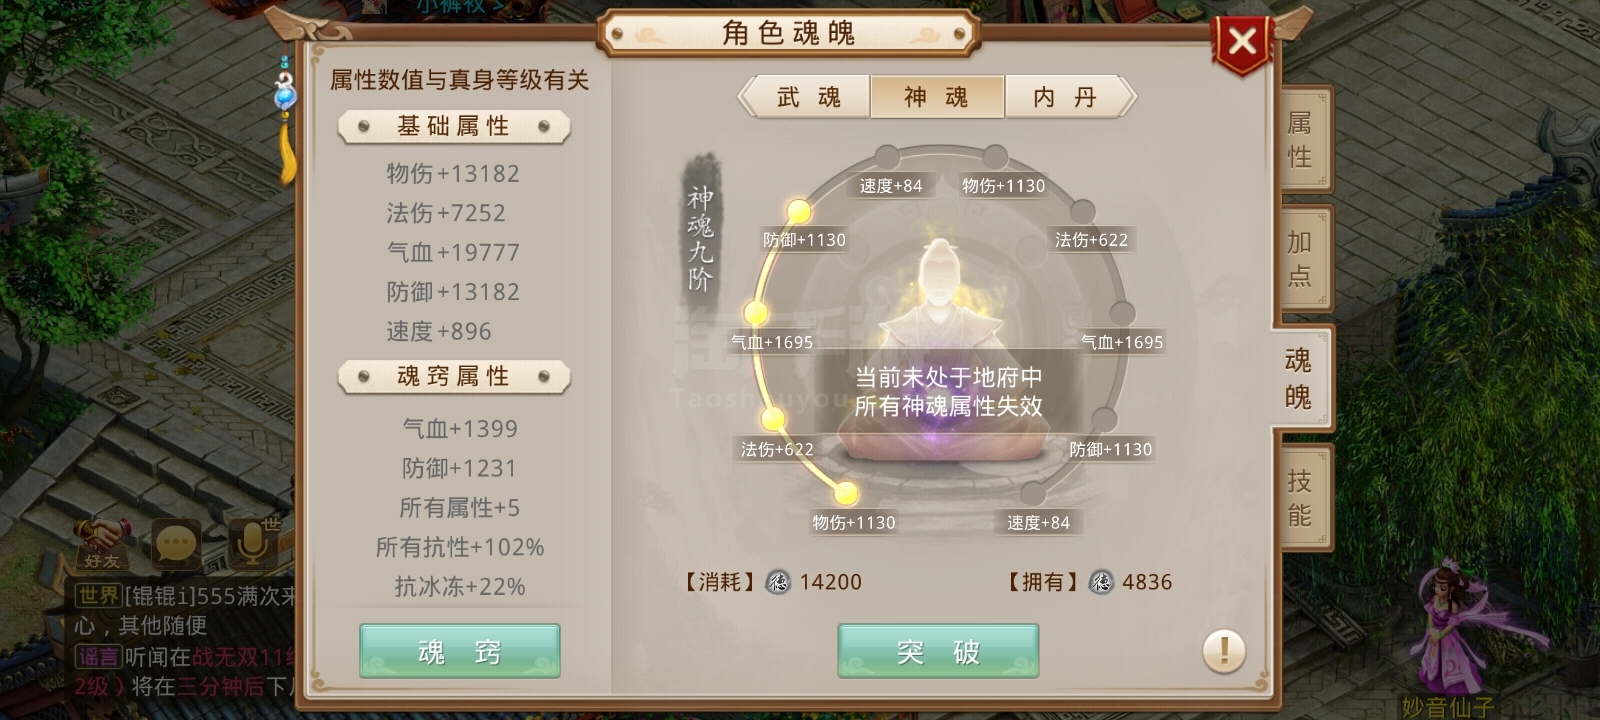Click the lit 防御+1130 soul node

[798, 212]
